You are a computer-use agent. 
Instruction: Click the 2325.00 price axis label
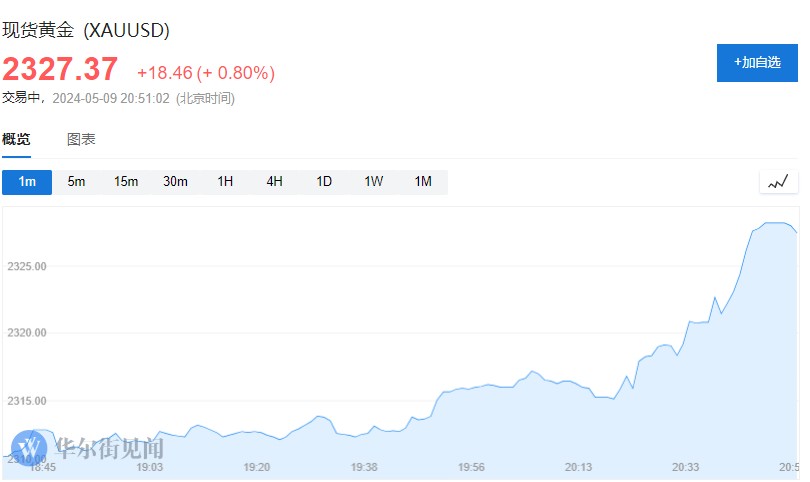[27, 266]
